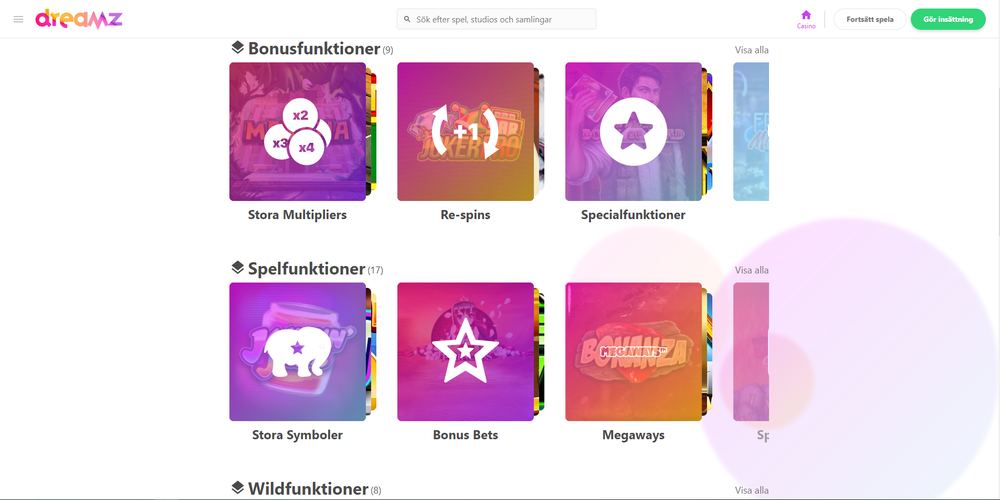Open the Stora Symboler elephant tile
This screenshot has height=500, width=1000.
[298, 351]
